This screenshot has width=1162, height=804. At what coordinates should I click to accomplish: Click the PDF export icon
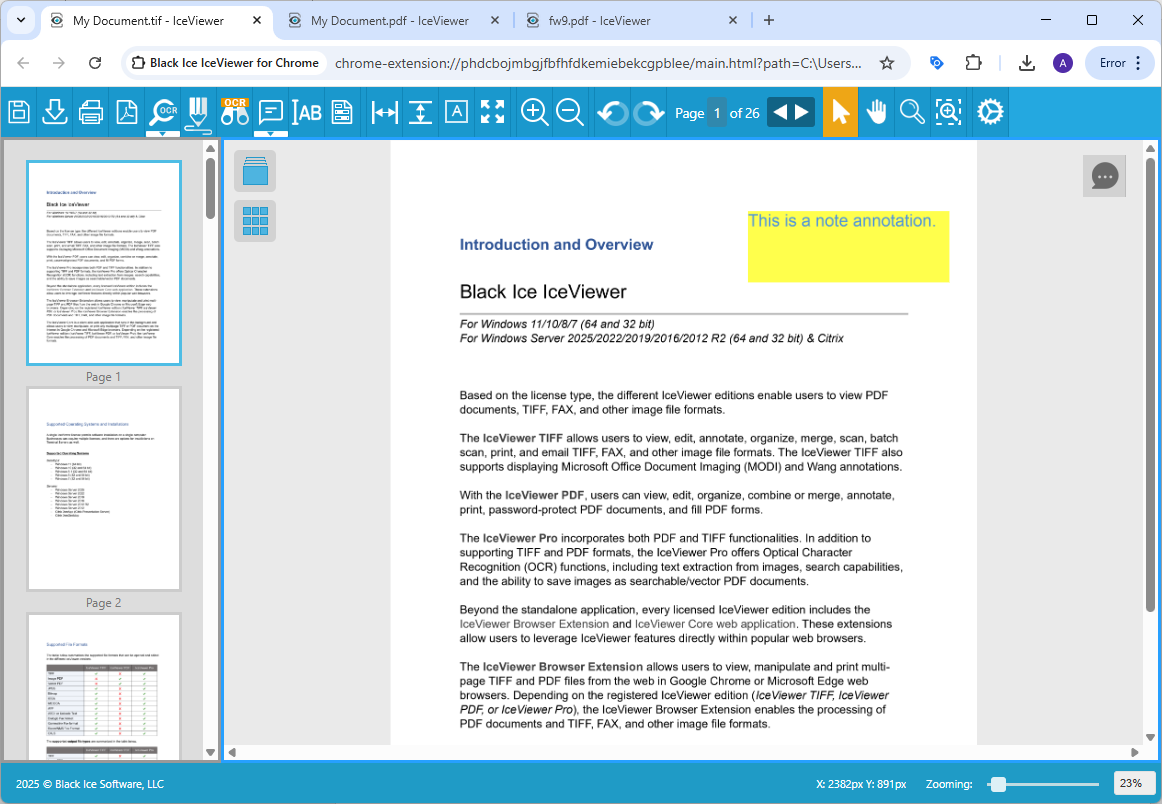tap(127, 113)
